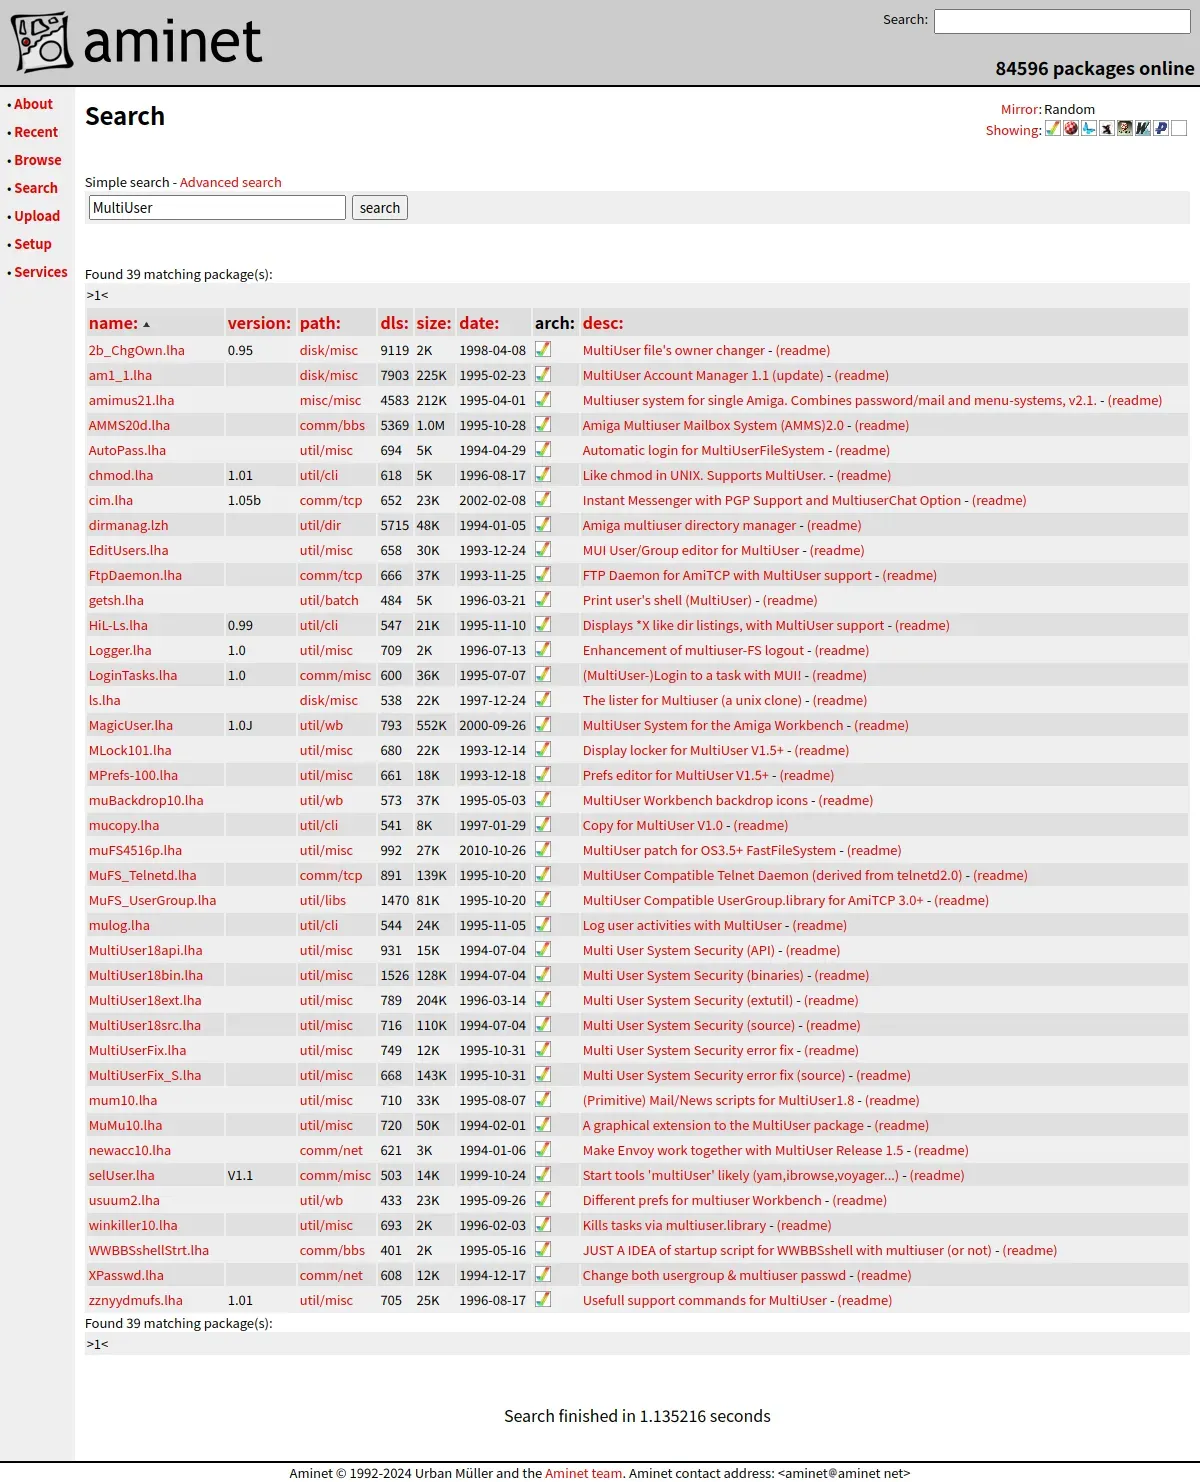Image resolution: width=1200 pixels, height=1482 pixels.
Task: Sort results by desc column
Action: point(603,323)
